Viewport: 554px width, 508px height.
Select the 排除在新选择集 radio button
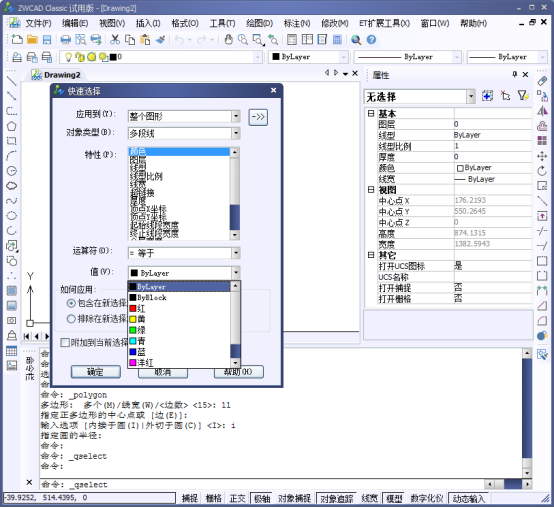pyautogui.click(x=71, y=319)
